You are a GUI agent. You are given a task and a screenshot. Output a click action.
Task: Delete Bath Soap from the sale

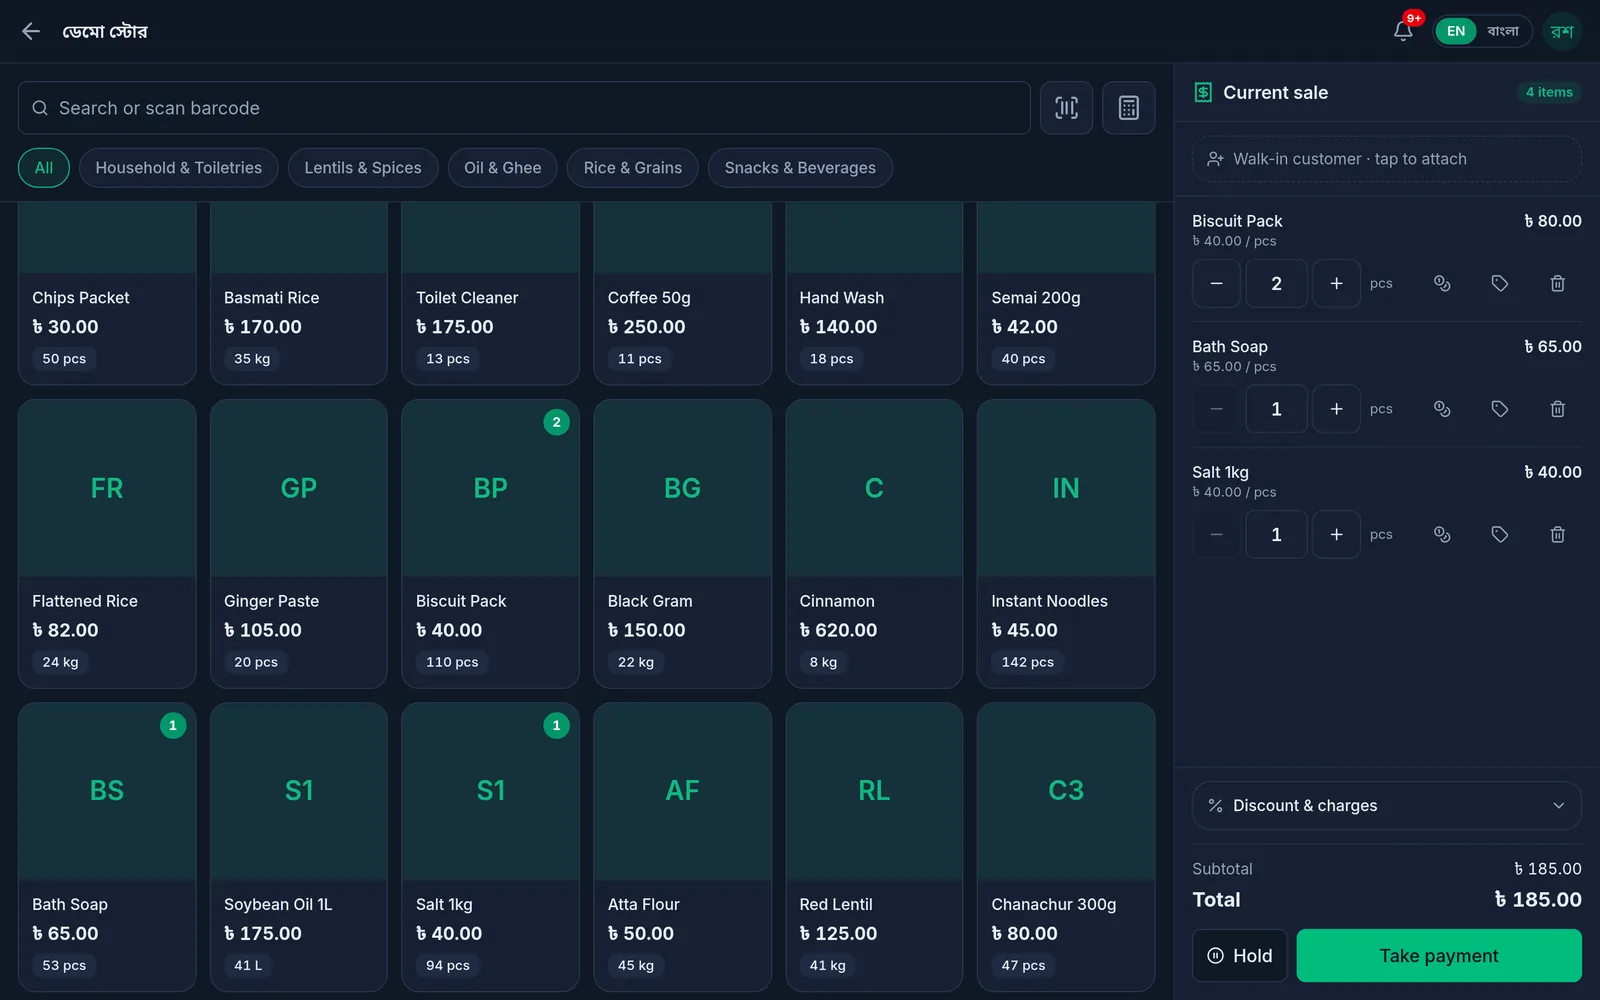point(1557,409)
